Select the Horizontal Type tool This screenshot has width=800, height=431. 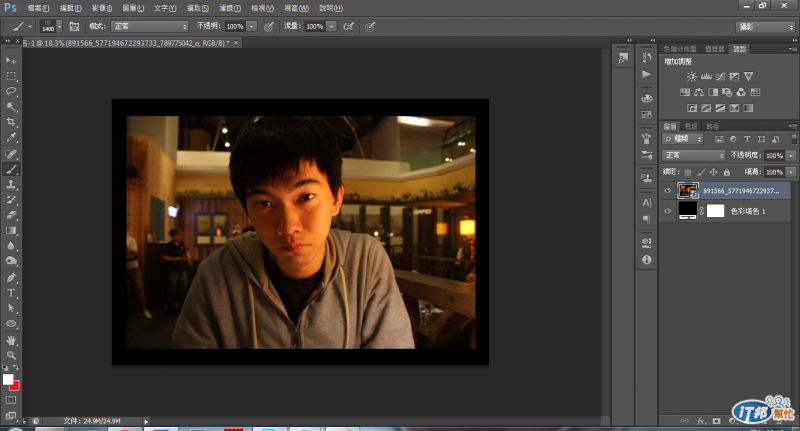12,293
